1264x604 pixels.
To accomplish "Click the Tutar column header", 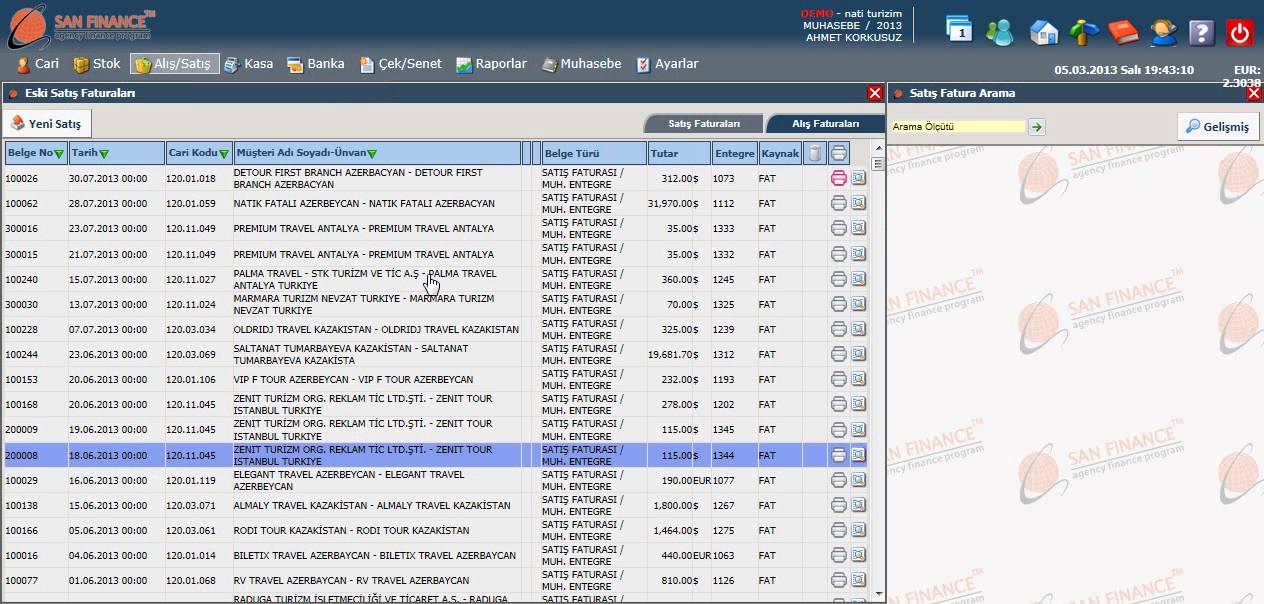I will point(679,154).
